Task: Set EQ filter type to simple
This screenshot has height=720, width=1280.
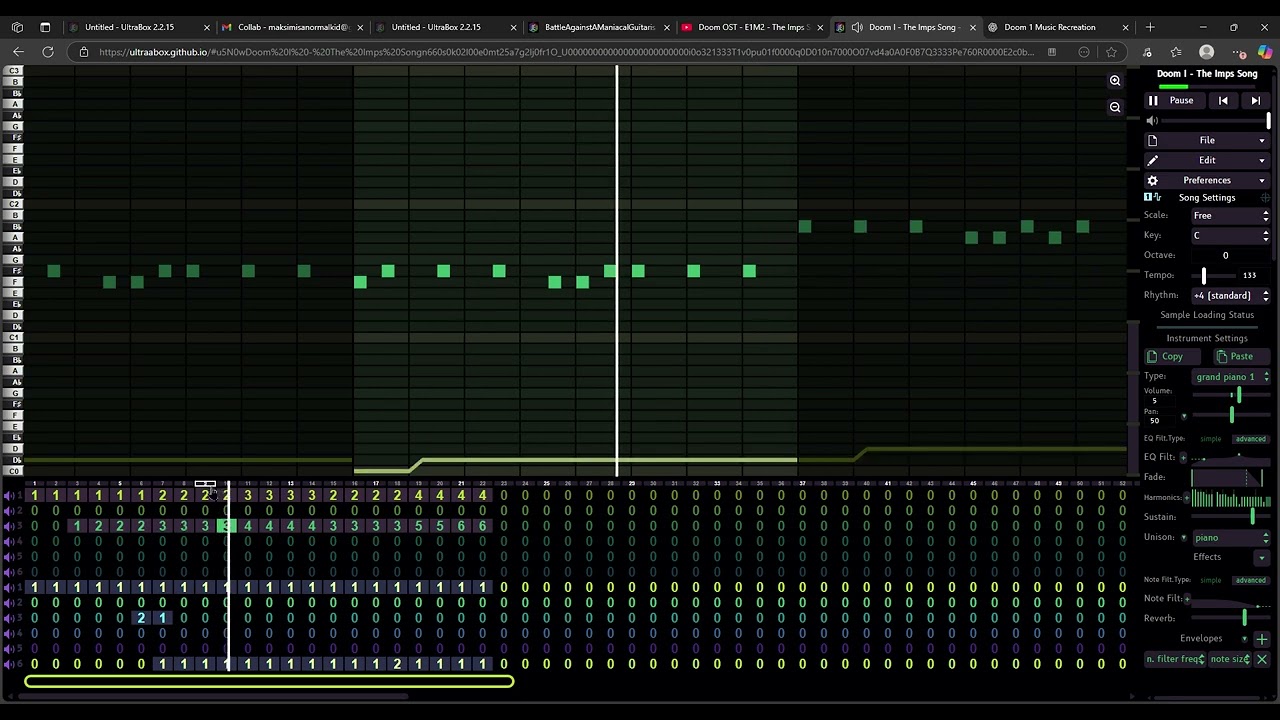Action: pyautogui.click(x=1210, y=439)
